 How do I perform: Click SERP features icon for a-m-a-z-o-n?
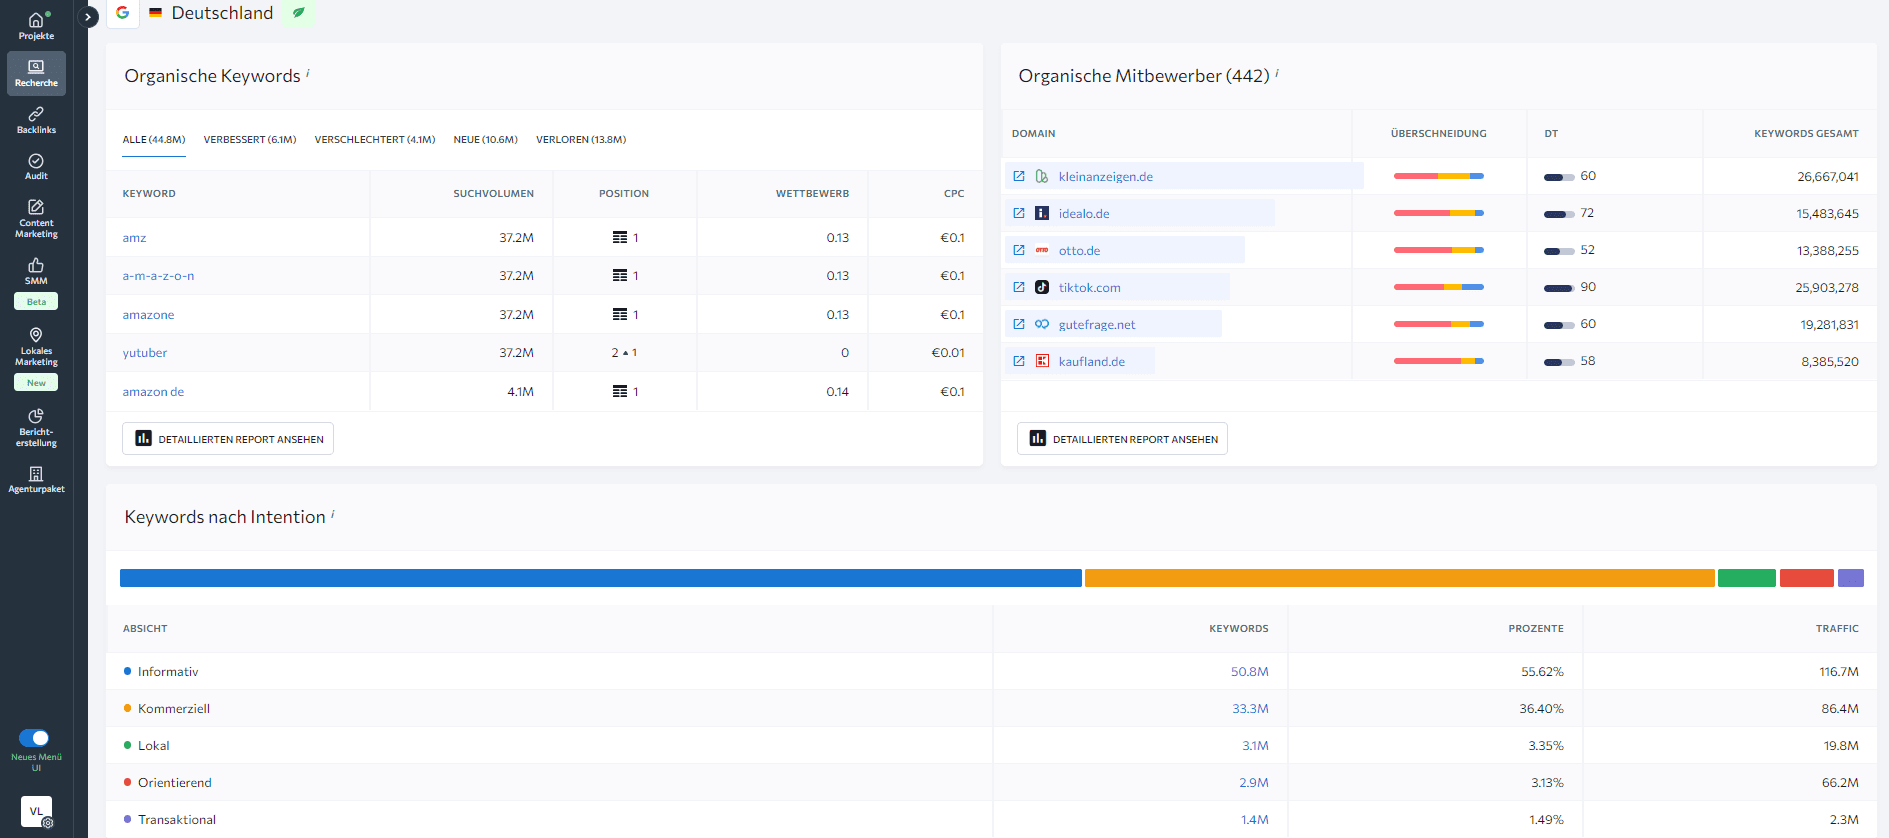point(620,276)
